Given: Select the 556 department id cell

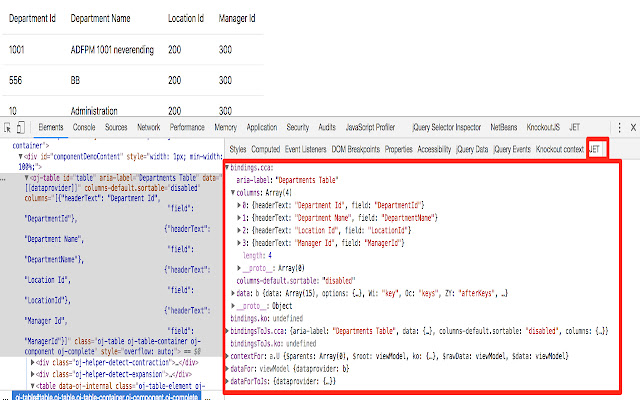Looking at the screenshot, I should coord(16,80).
